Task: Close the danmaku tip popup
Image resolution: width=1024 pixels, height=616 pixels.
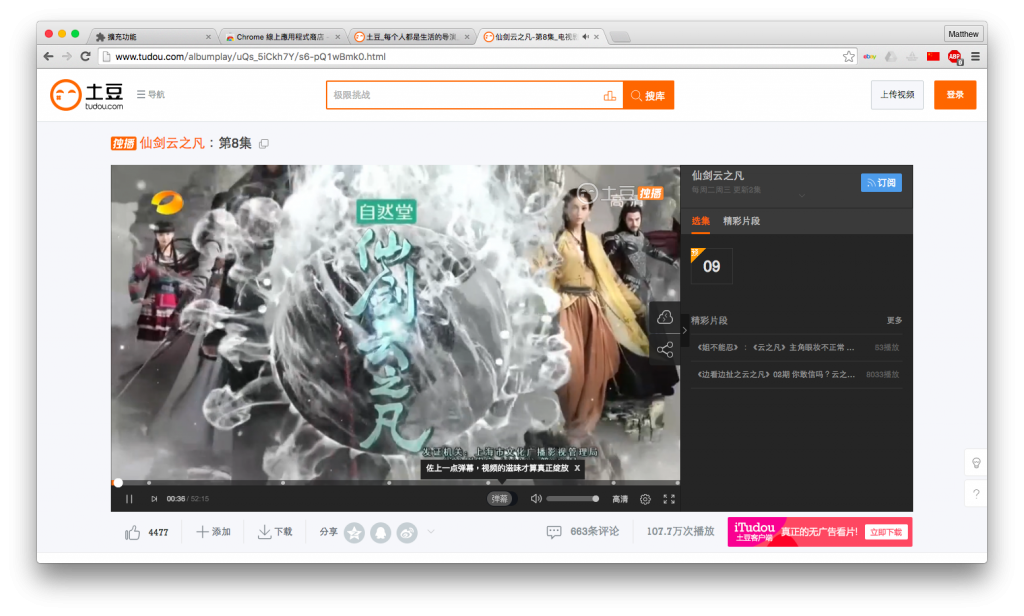Action: (577, 468)
